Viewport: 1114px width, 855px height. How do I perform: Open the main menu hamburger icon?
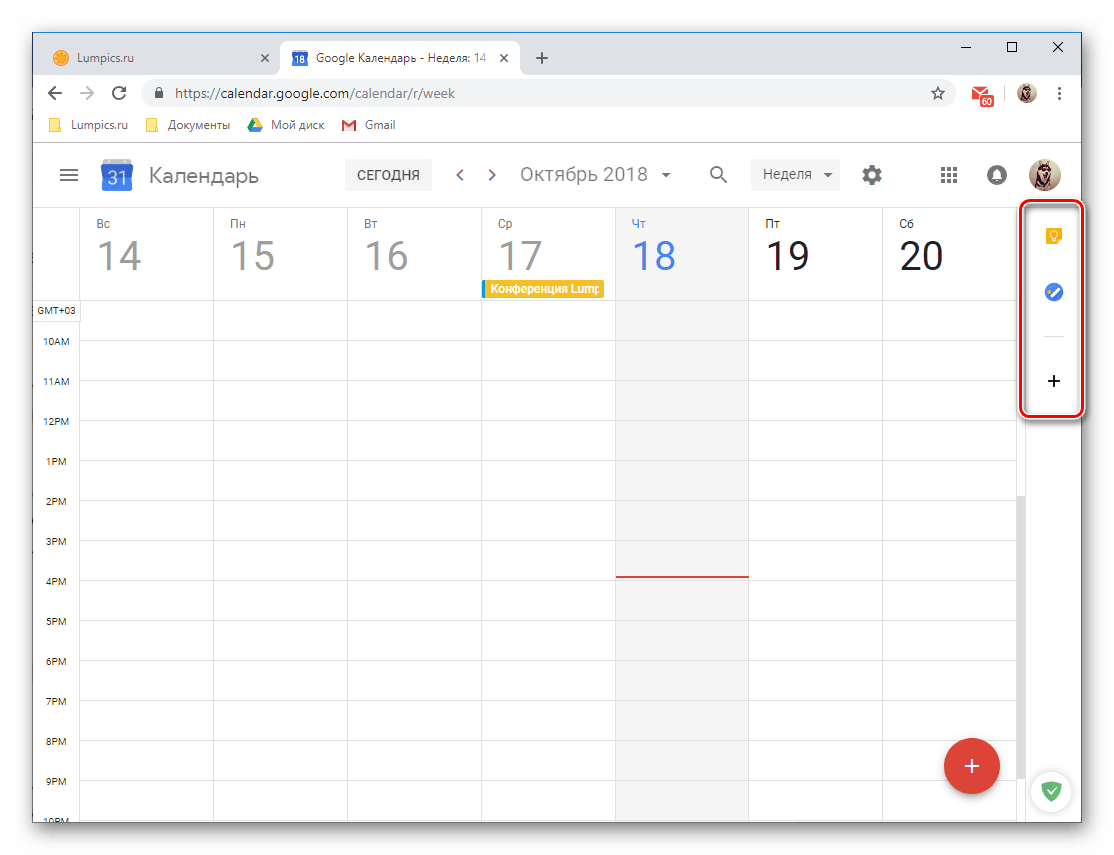[69, 175]
